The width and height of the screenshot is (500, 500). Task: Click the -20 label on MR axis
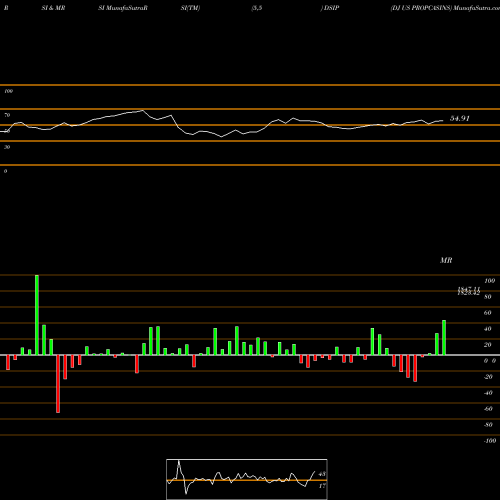coord(488,377)
